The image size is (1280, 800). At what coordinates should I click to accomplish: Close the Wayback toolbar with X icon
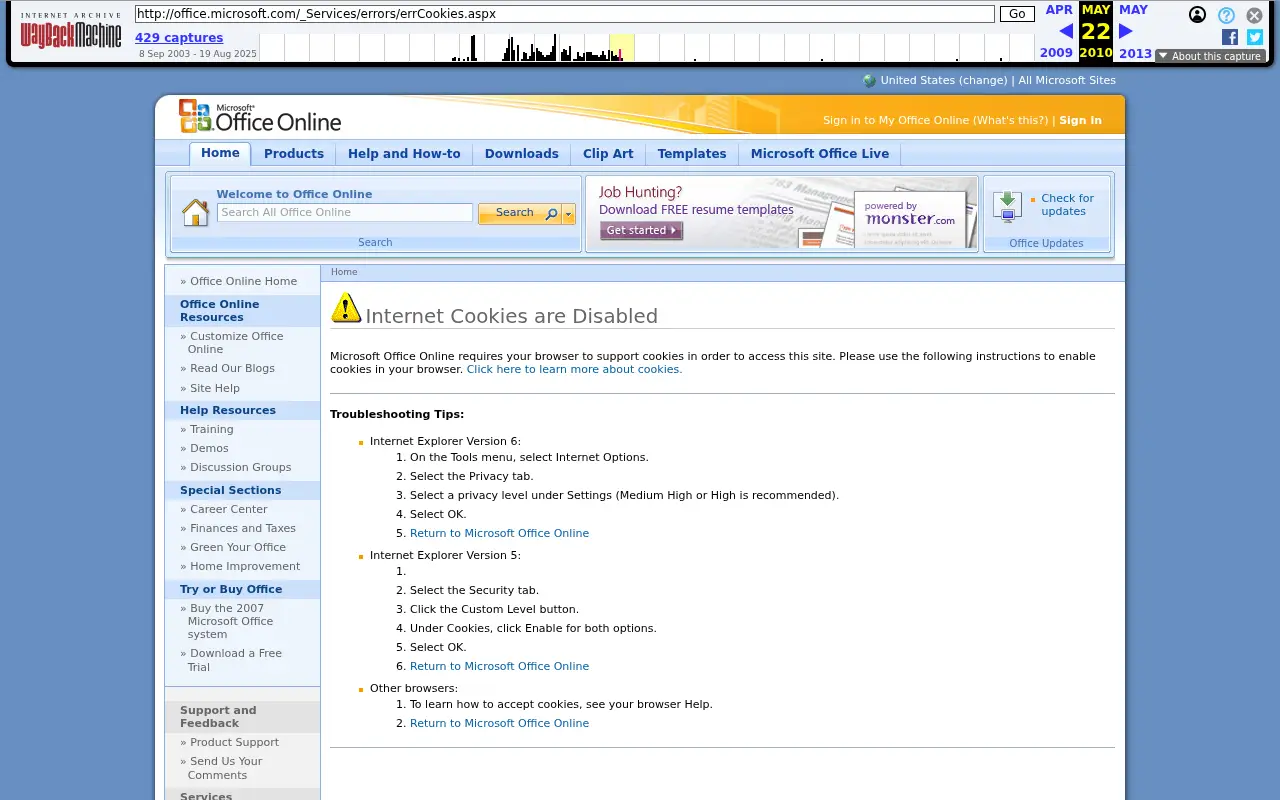(x=1254, y=15)
